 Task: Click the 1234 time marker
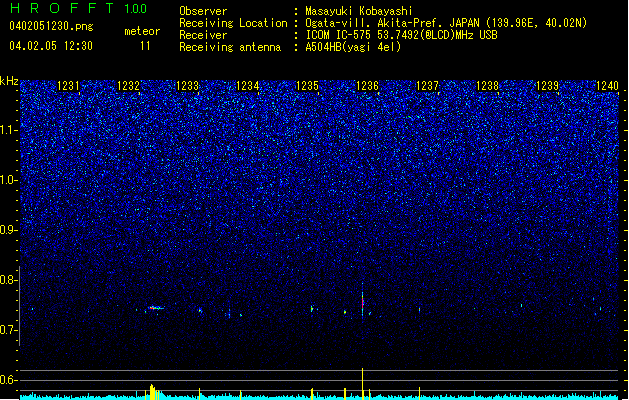[248, 86]
